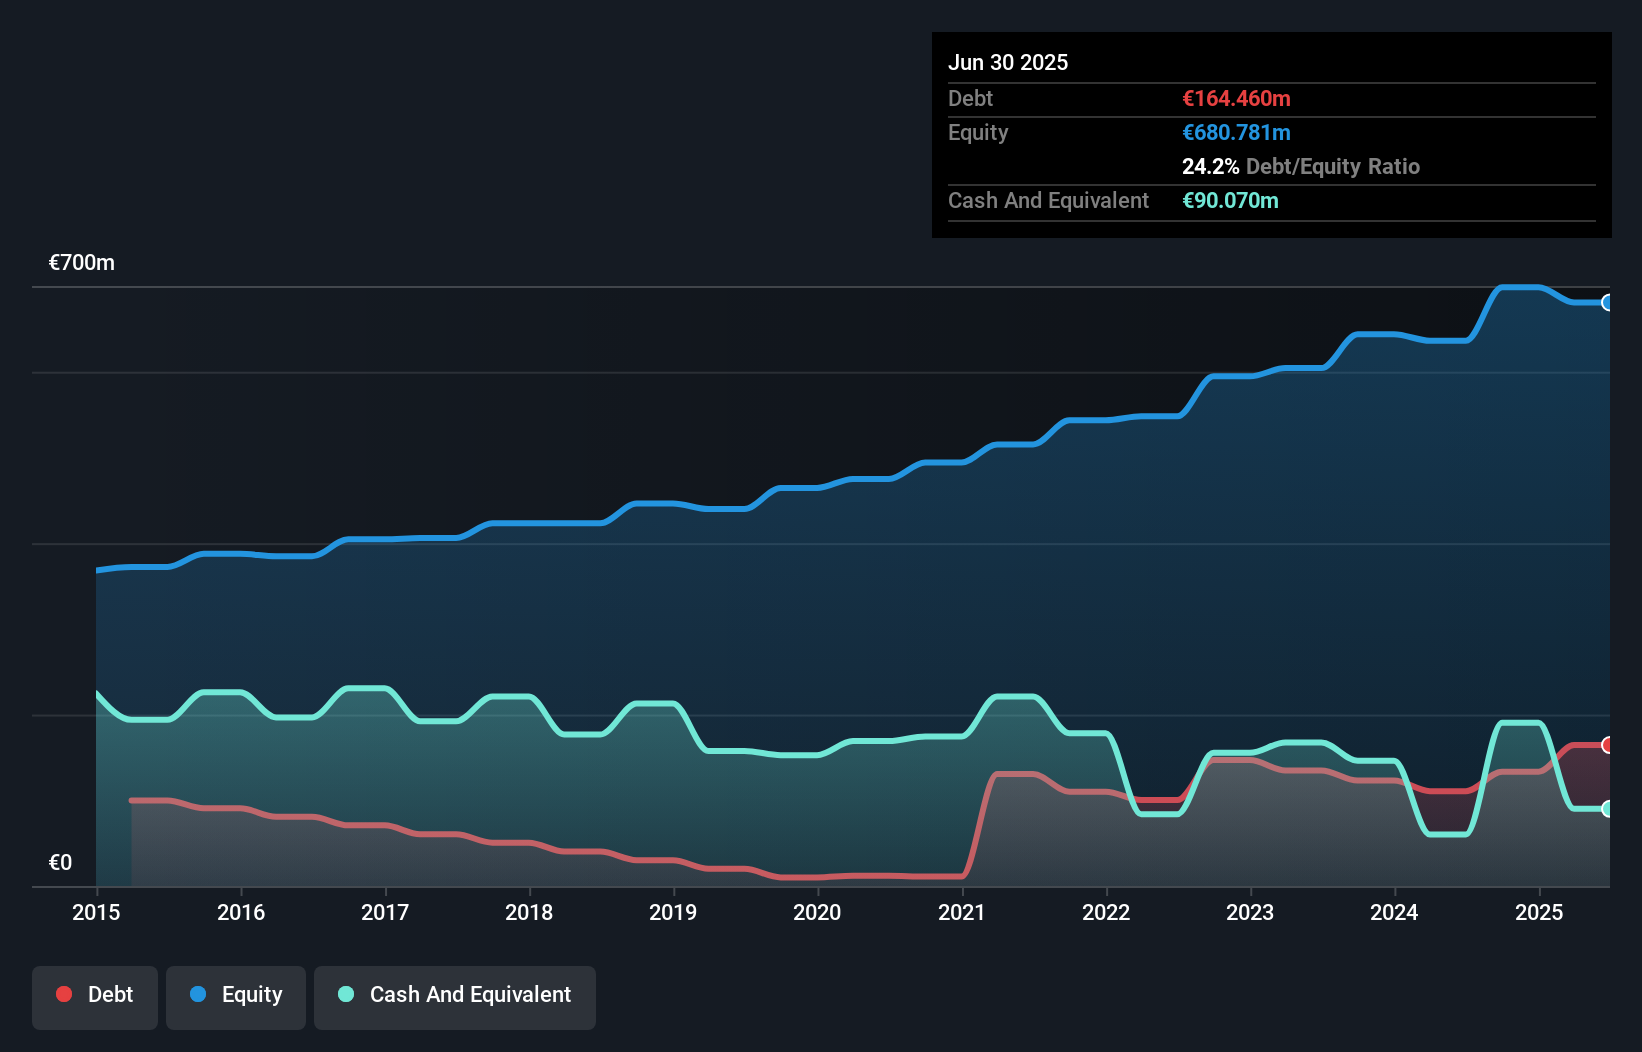Image resolution: width=1642 pixels, height=1052 pixels.
Task: Toggle the Debt series visibility
Action: click(95, 994)
